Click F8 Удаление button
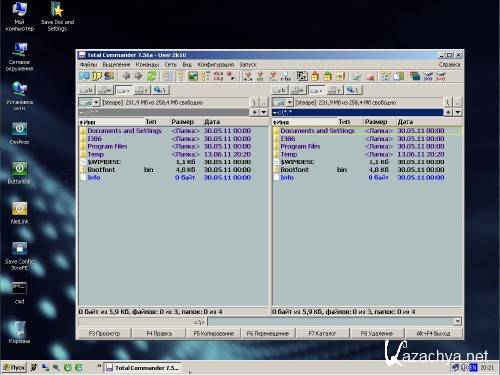 [x=377, y=333]
